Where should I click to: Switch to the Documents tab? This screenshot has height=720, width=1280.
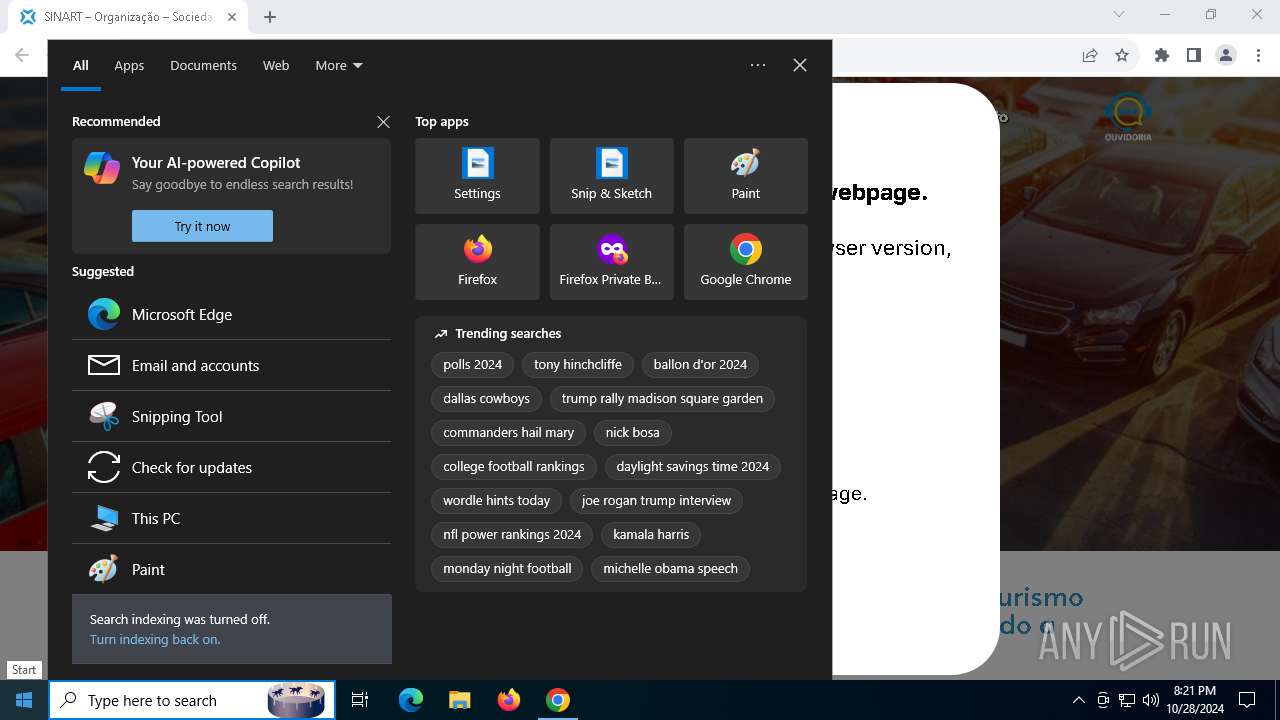click(203, 65)
